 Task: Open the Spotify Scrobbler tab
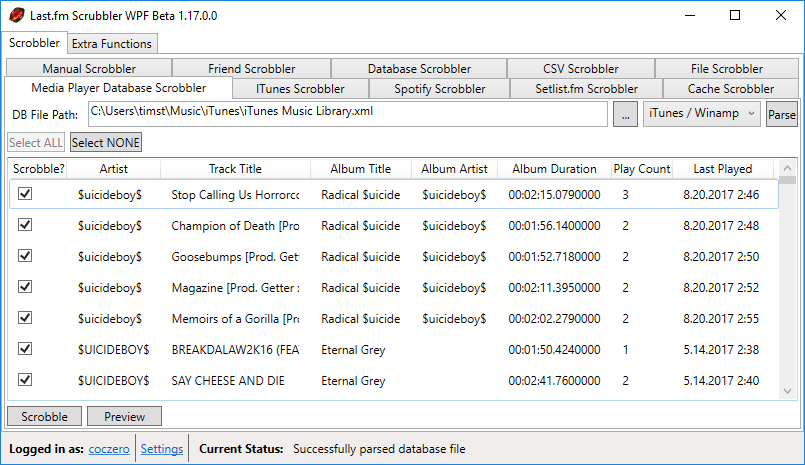coord(439,89)
